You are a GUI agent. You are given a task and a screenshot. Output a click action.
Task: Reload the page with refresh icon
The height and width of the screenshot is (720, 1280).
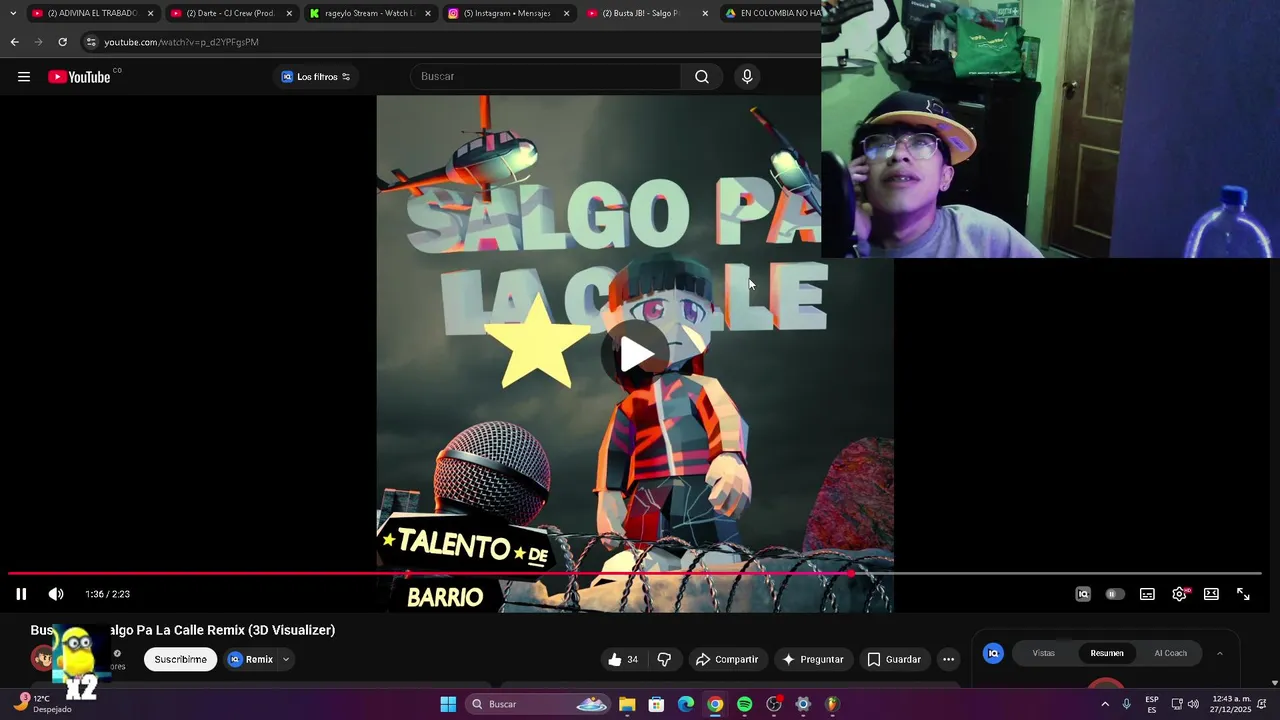(62, 42)
